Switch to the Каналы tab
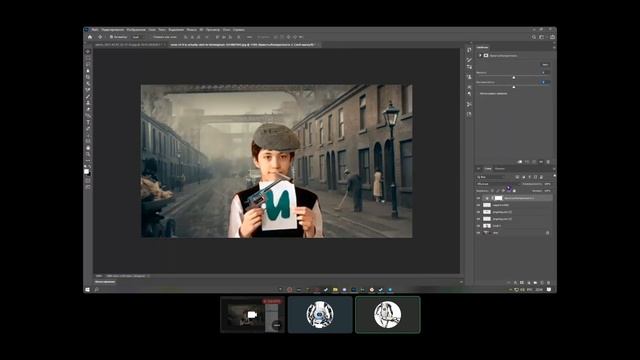The width and height of the screenshot is (640, 360). coord(500,169)
